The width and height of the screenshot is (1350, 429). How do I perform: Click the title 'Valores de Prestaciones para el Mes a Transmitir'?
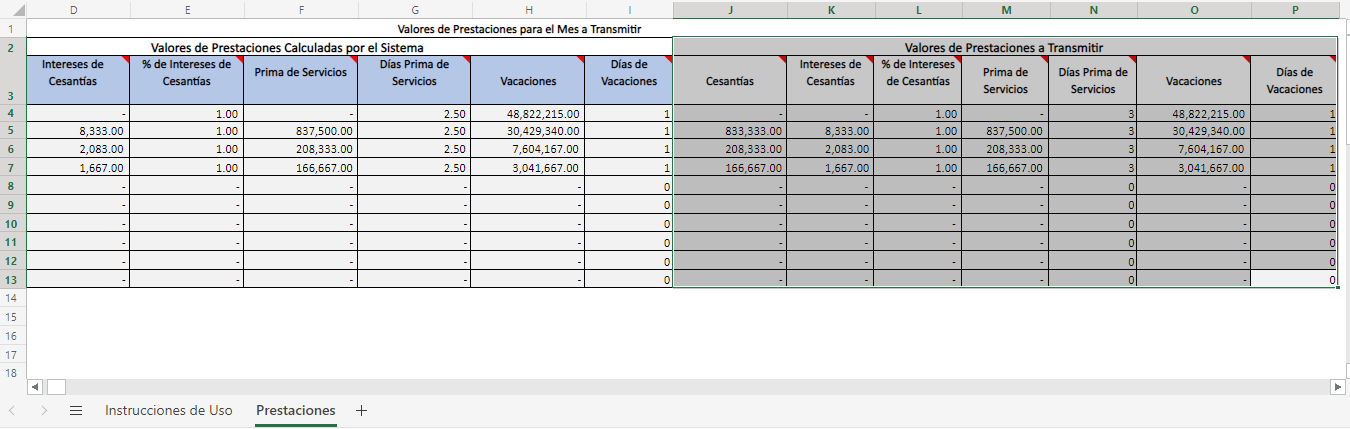(518, 29)
